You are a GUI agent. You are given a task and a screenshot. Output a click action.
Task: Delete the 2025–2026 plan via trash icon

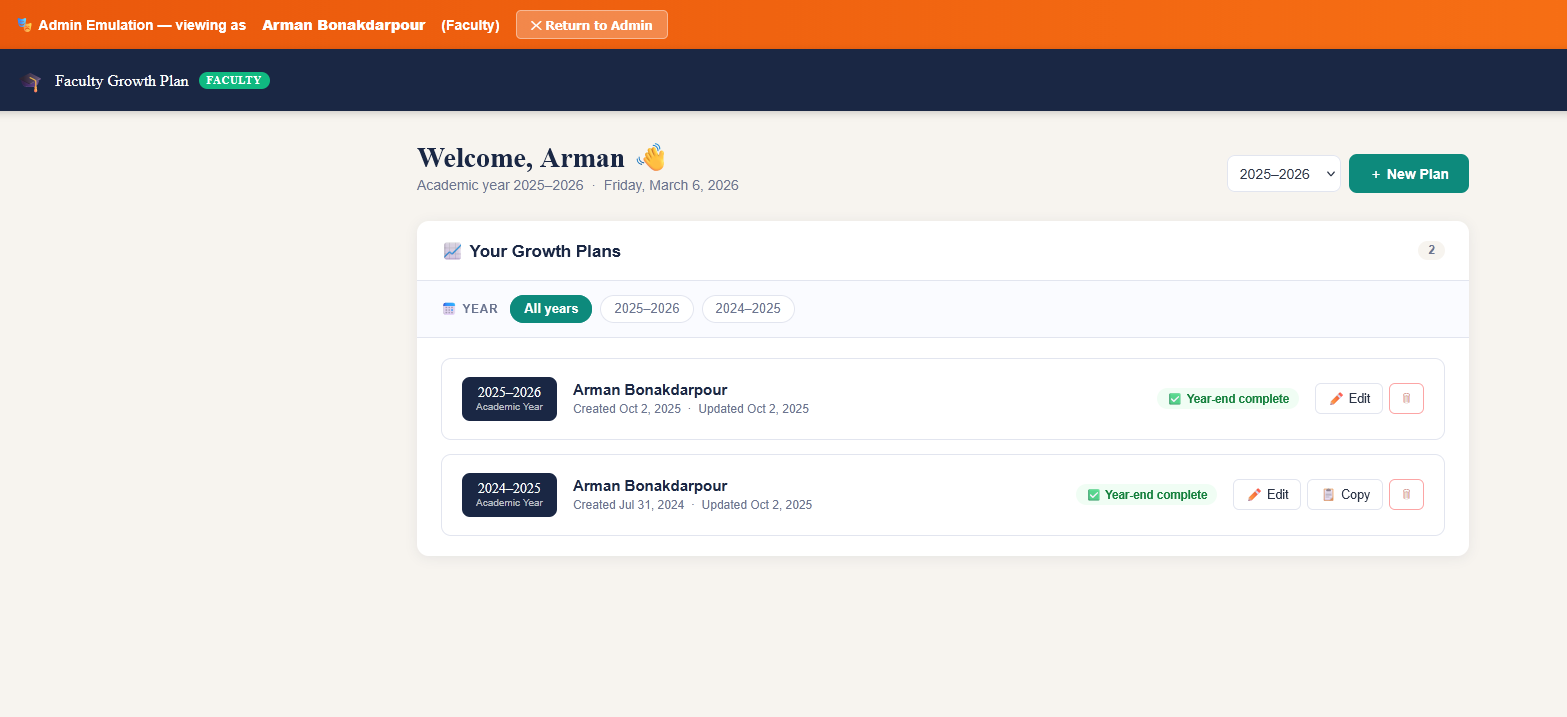pos(1406,398)
